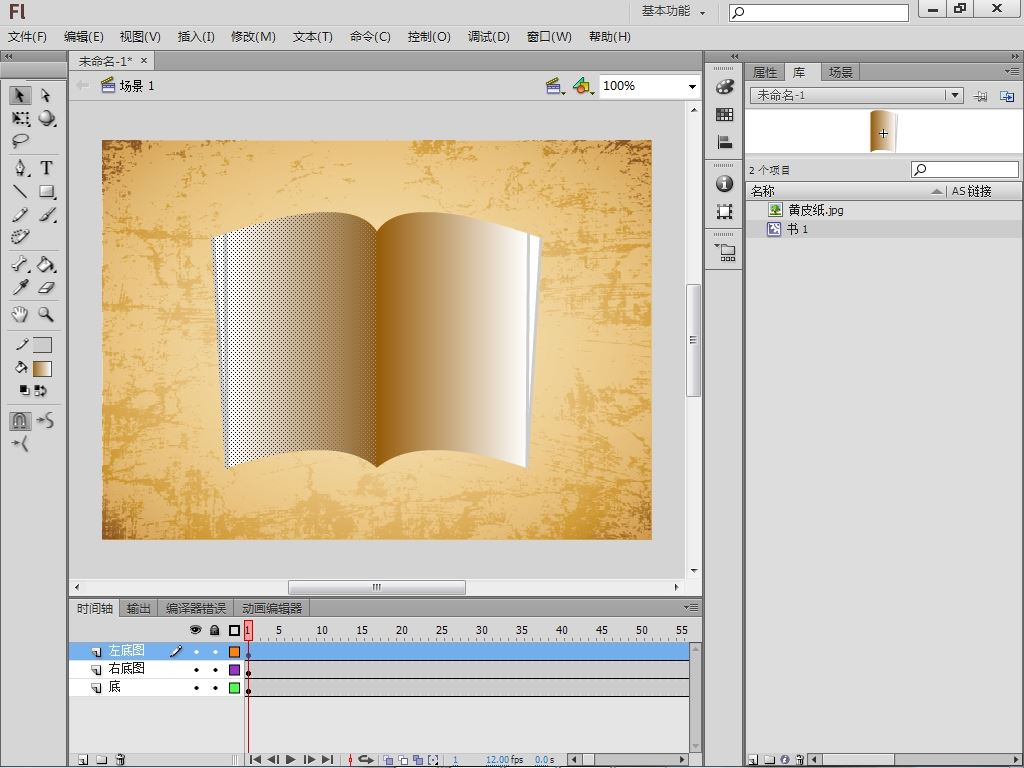
Task: Pick the Paint Bucket tool
Action: (x=46, y=265)
